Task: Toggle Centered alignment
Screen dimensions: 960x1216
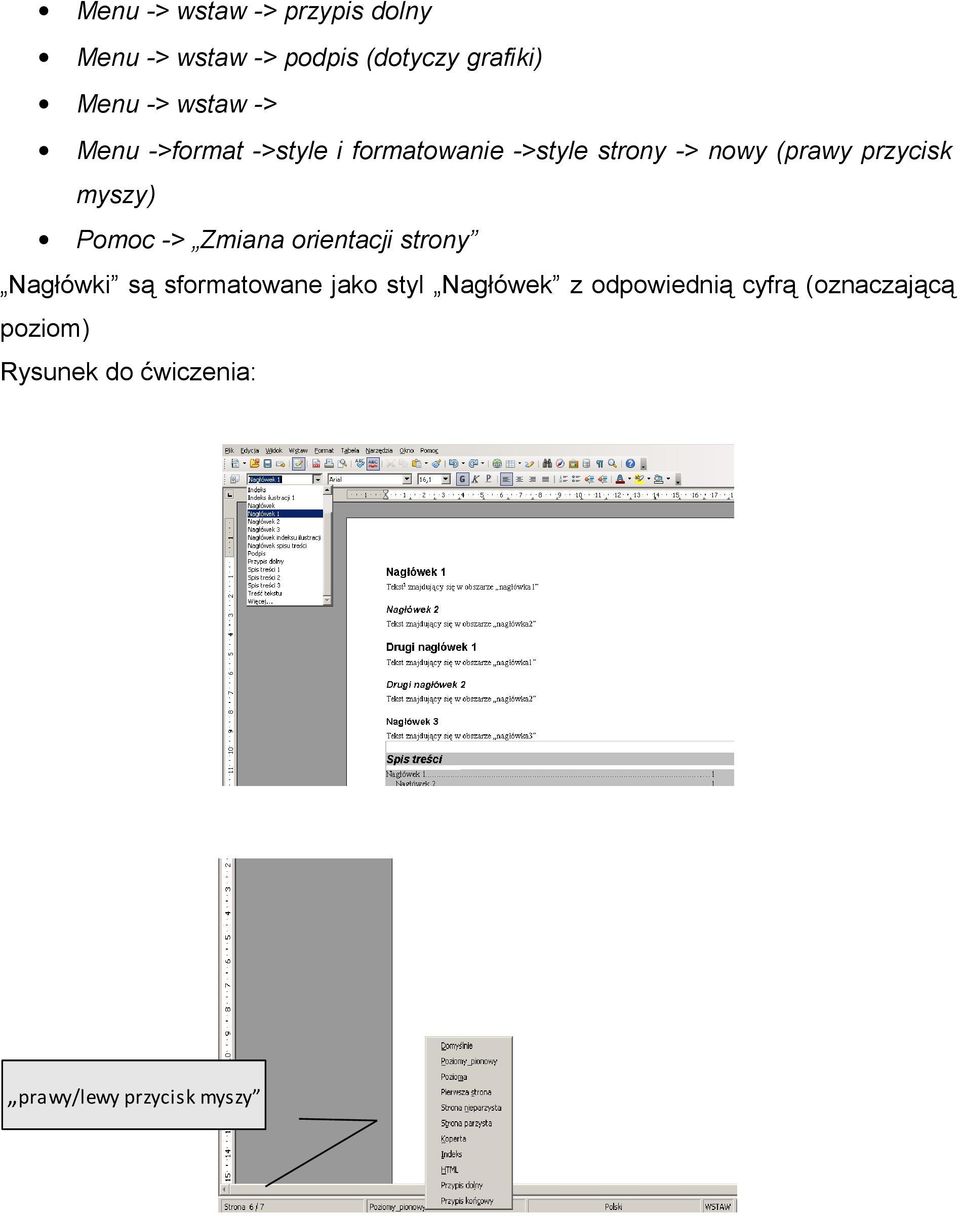Action: (x=520, y=480)
